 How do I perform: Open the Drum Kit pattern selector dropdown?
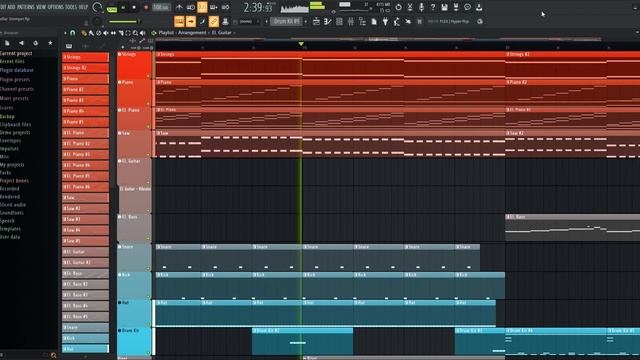287,21
